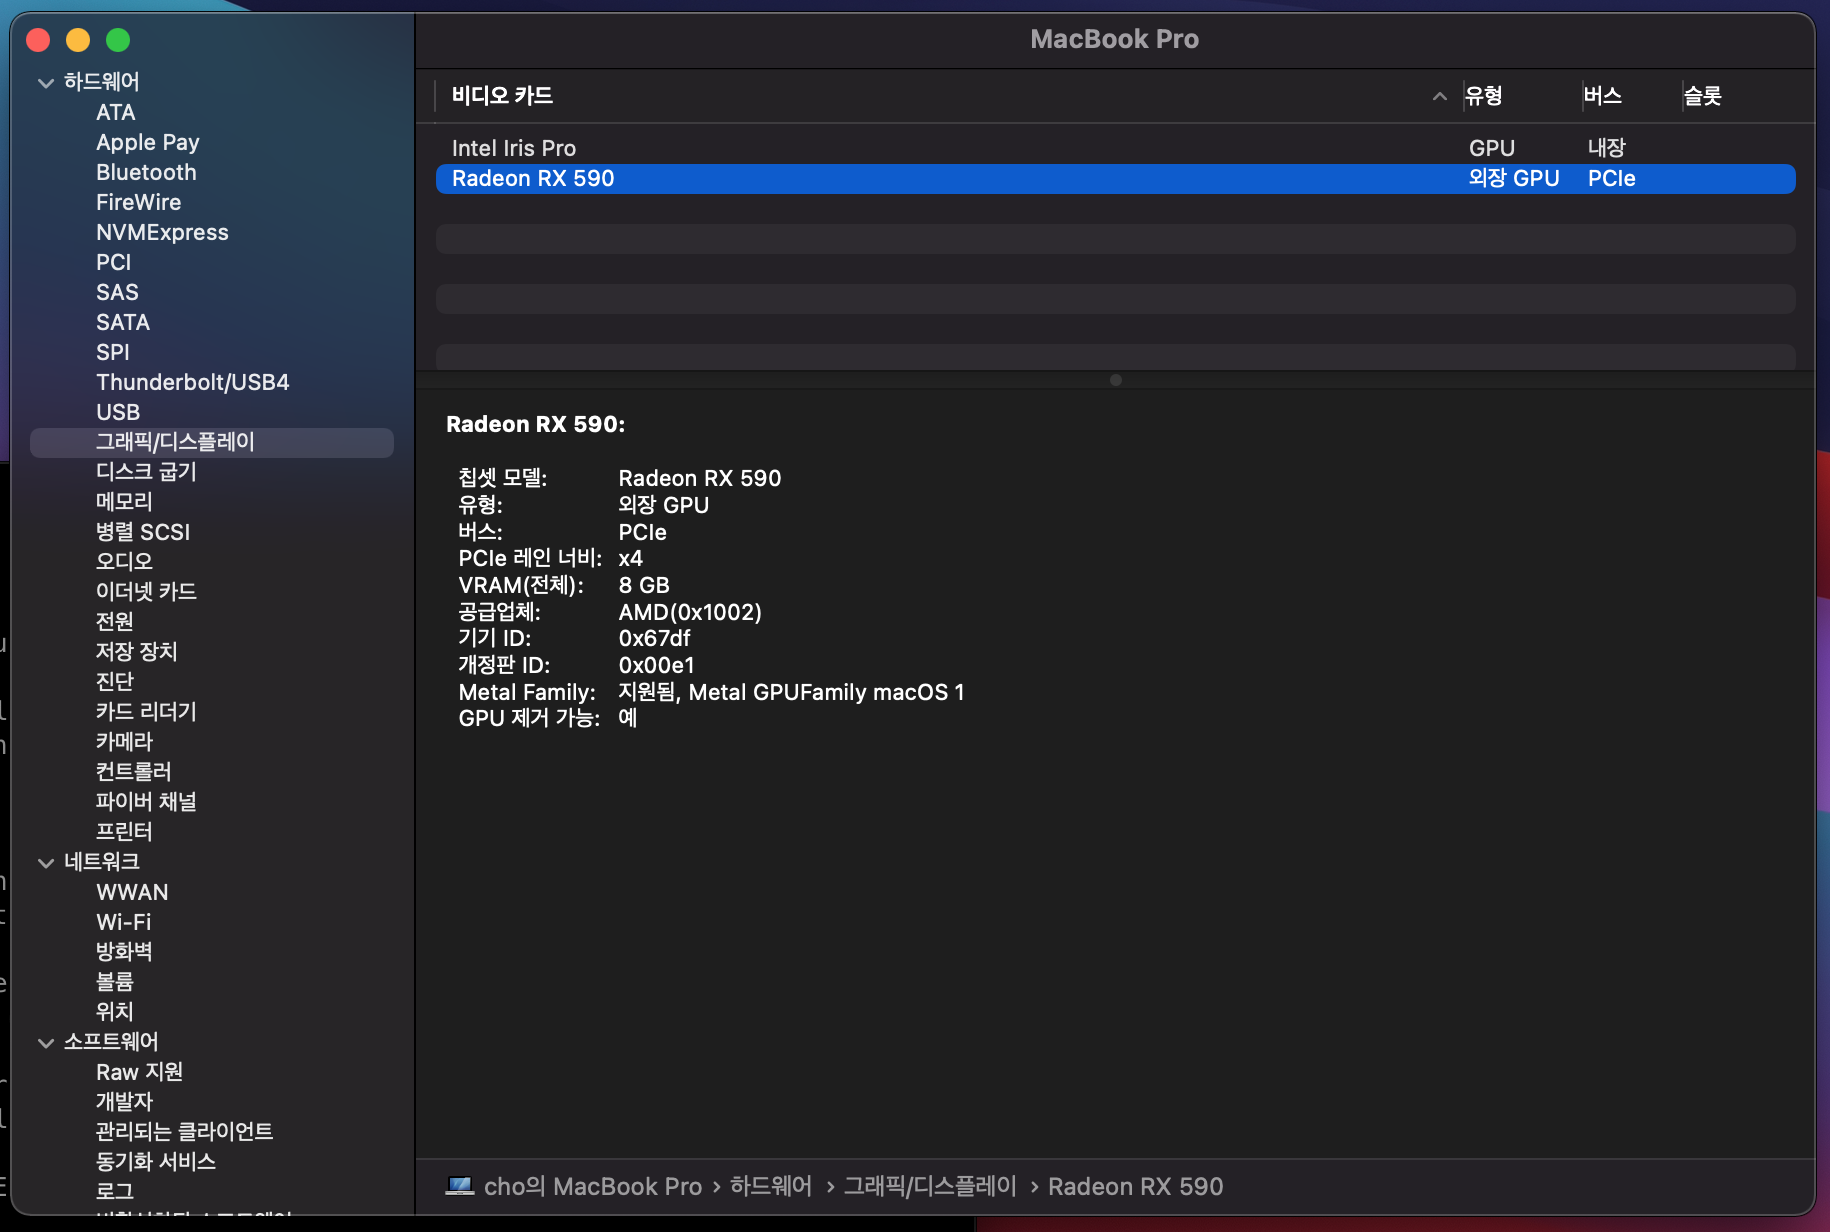Click the 8 GB VRAM value

[644, 585]
